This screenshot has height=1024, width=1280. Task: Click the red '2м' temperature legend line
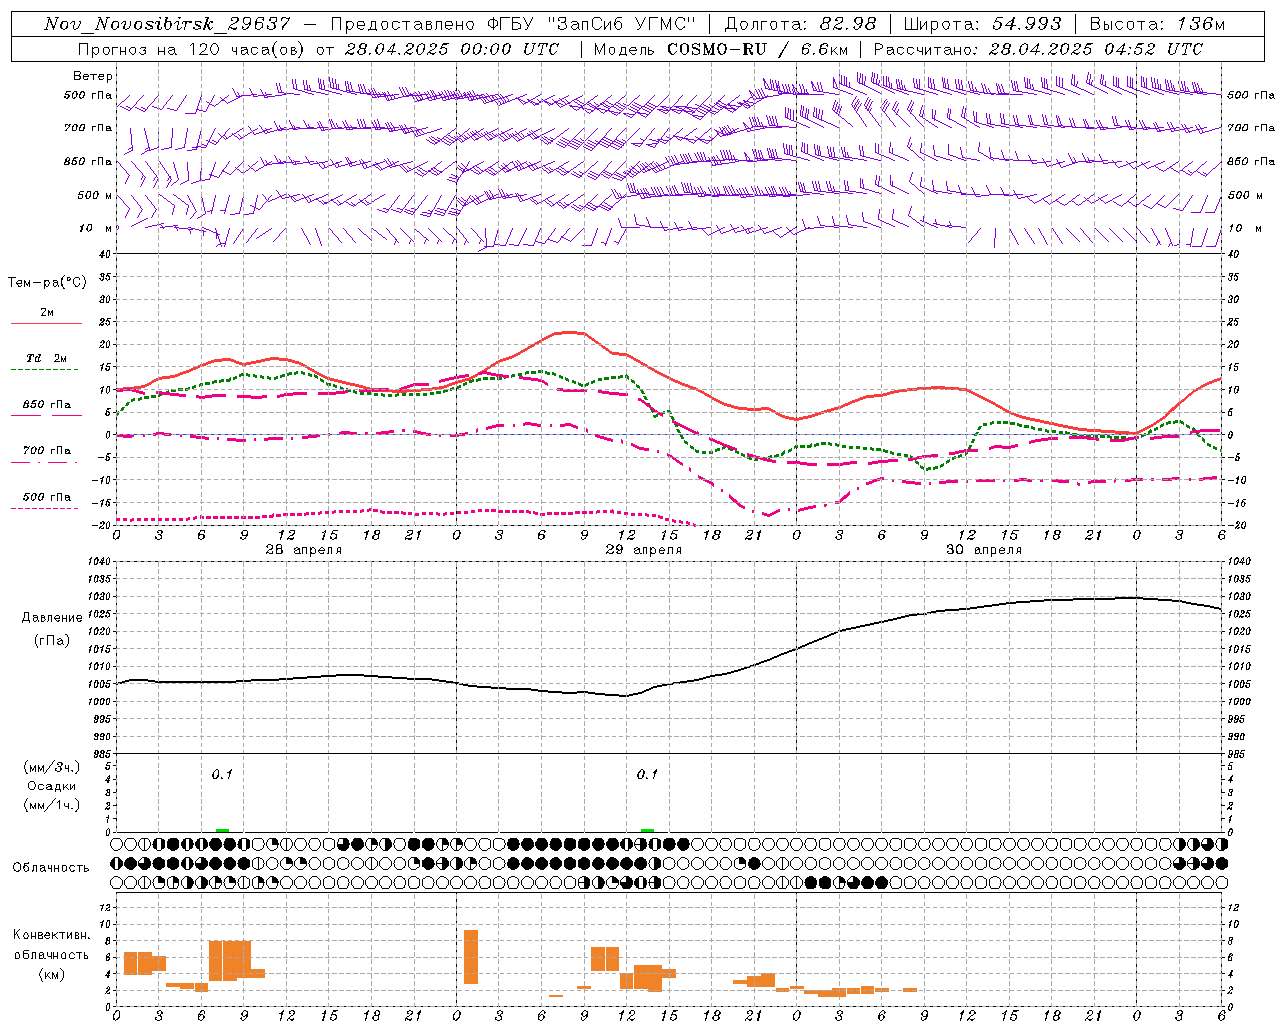(46, 324)
